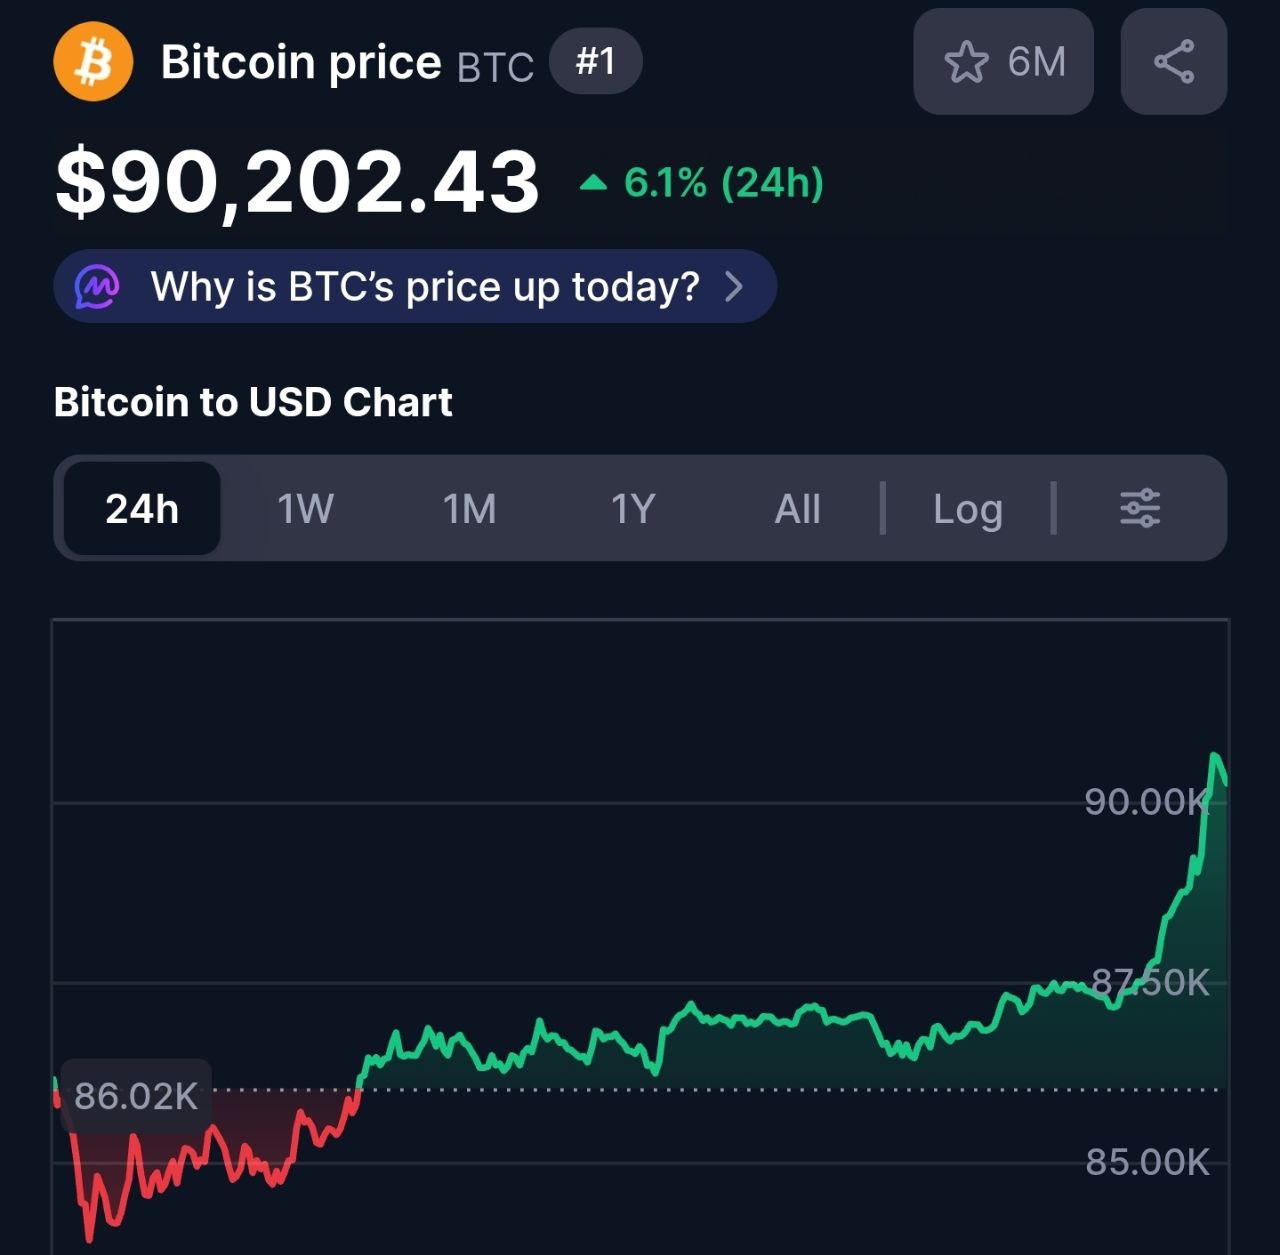Tap the #1 rank badge
Viewport: 1280px width, 1255px height.
pyautogui.click(x=596, y=62)
